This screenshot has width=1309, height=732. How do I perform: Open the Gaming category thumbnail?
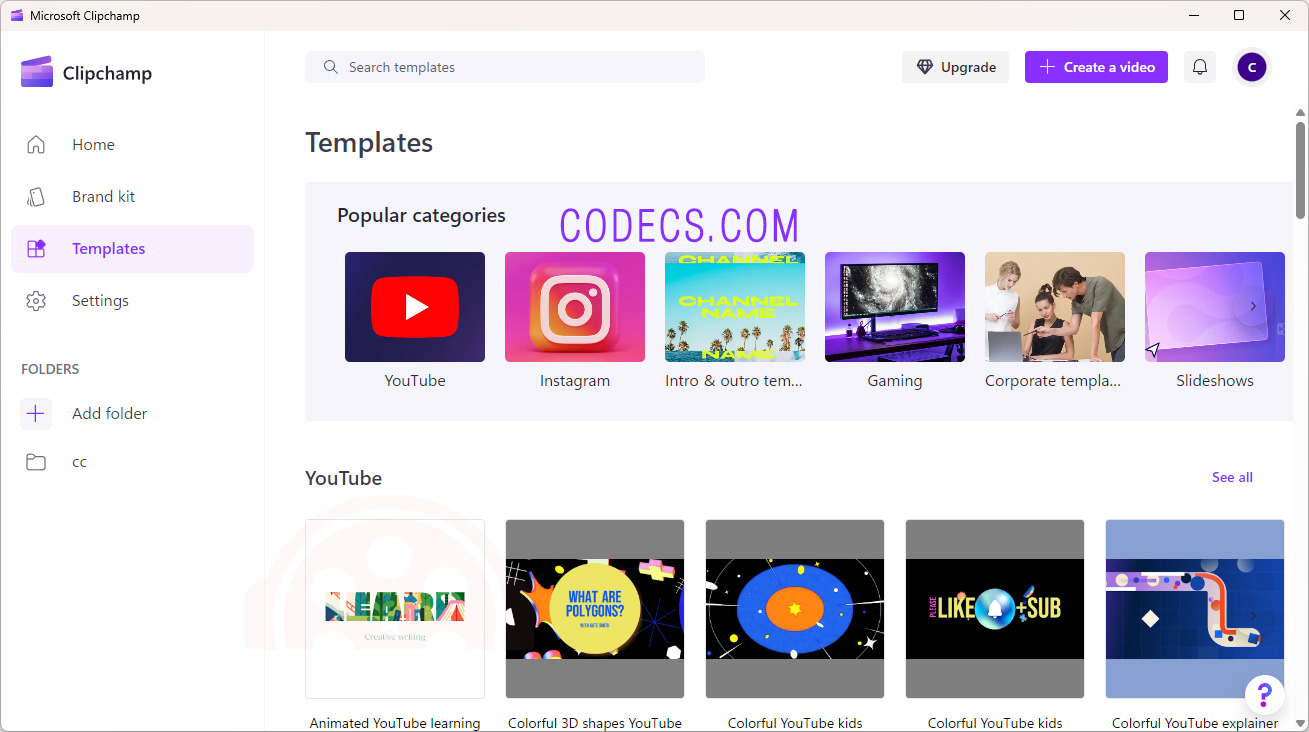coord(895,307)
